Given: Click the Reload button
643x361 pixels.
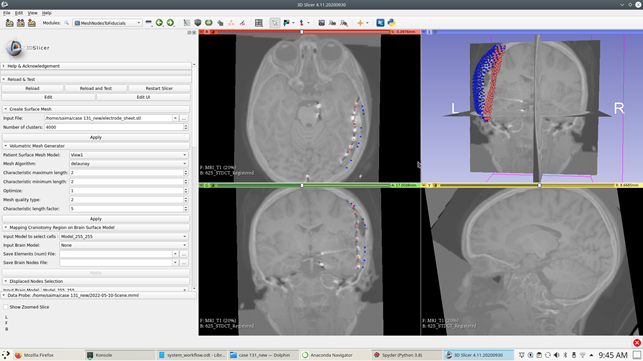Looking at the screenshot, I should point(32,88).
